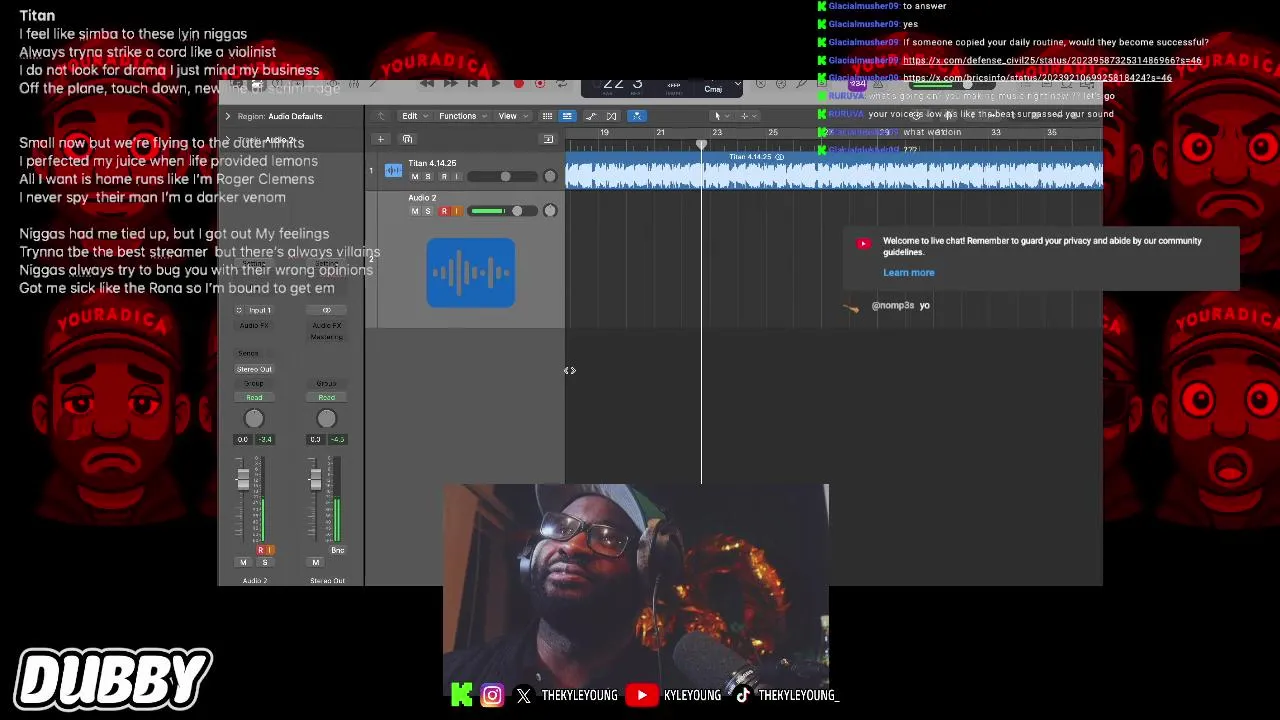
Task: Click the global tracks button above headers
Action: [548, 139]
